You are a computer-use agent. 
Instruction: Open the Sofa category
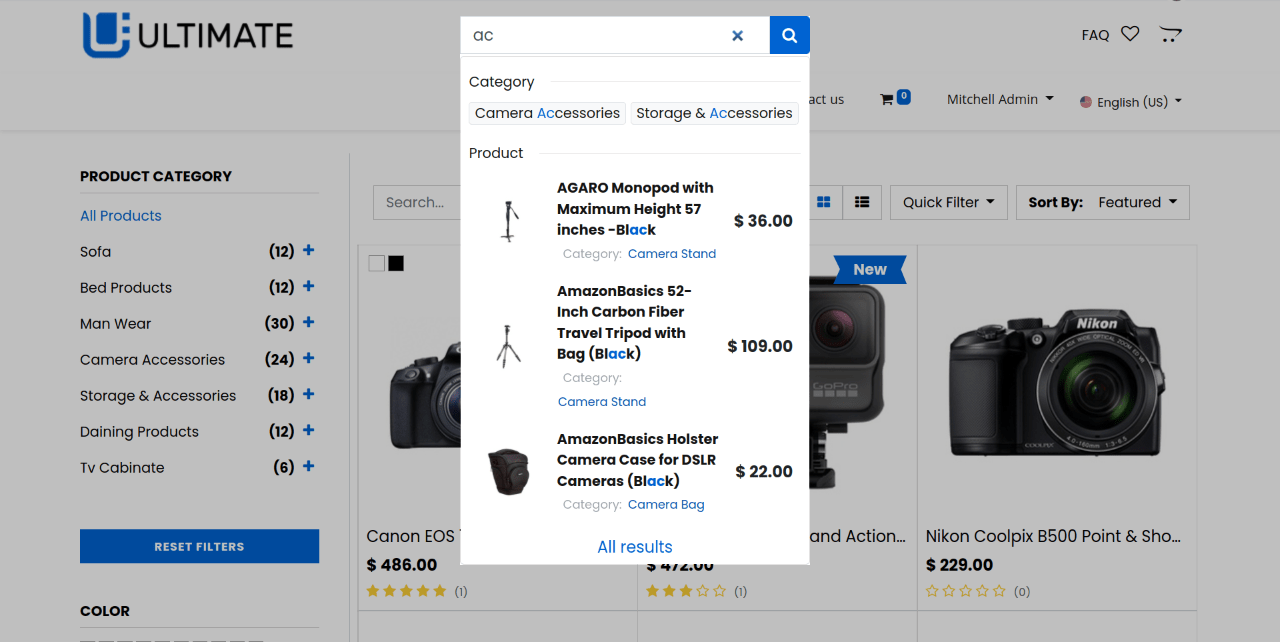[x=96, y=251]
